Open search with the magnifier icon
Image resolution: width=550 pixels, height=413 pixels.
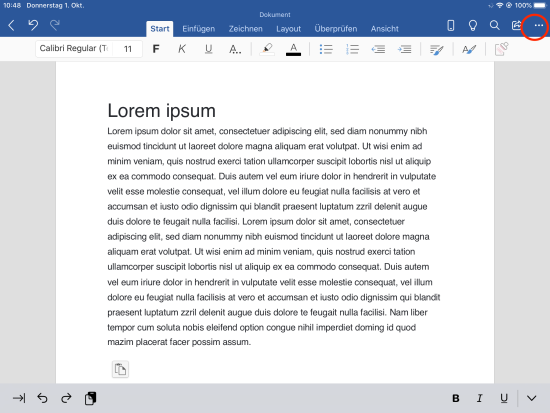pos(495,25)
